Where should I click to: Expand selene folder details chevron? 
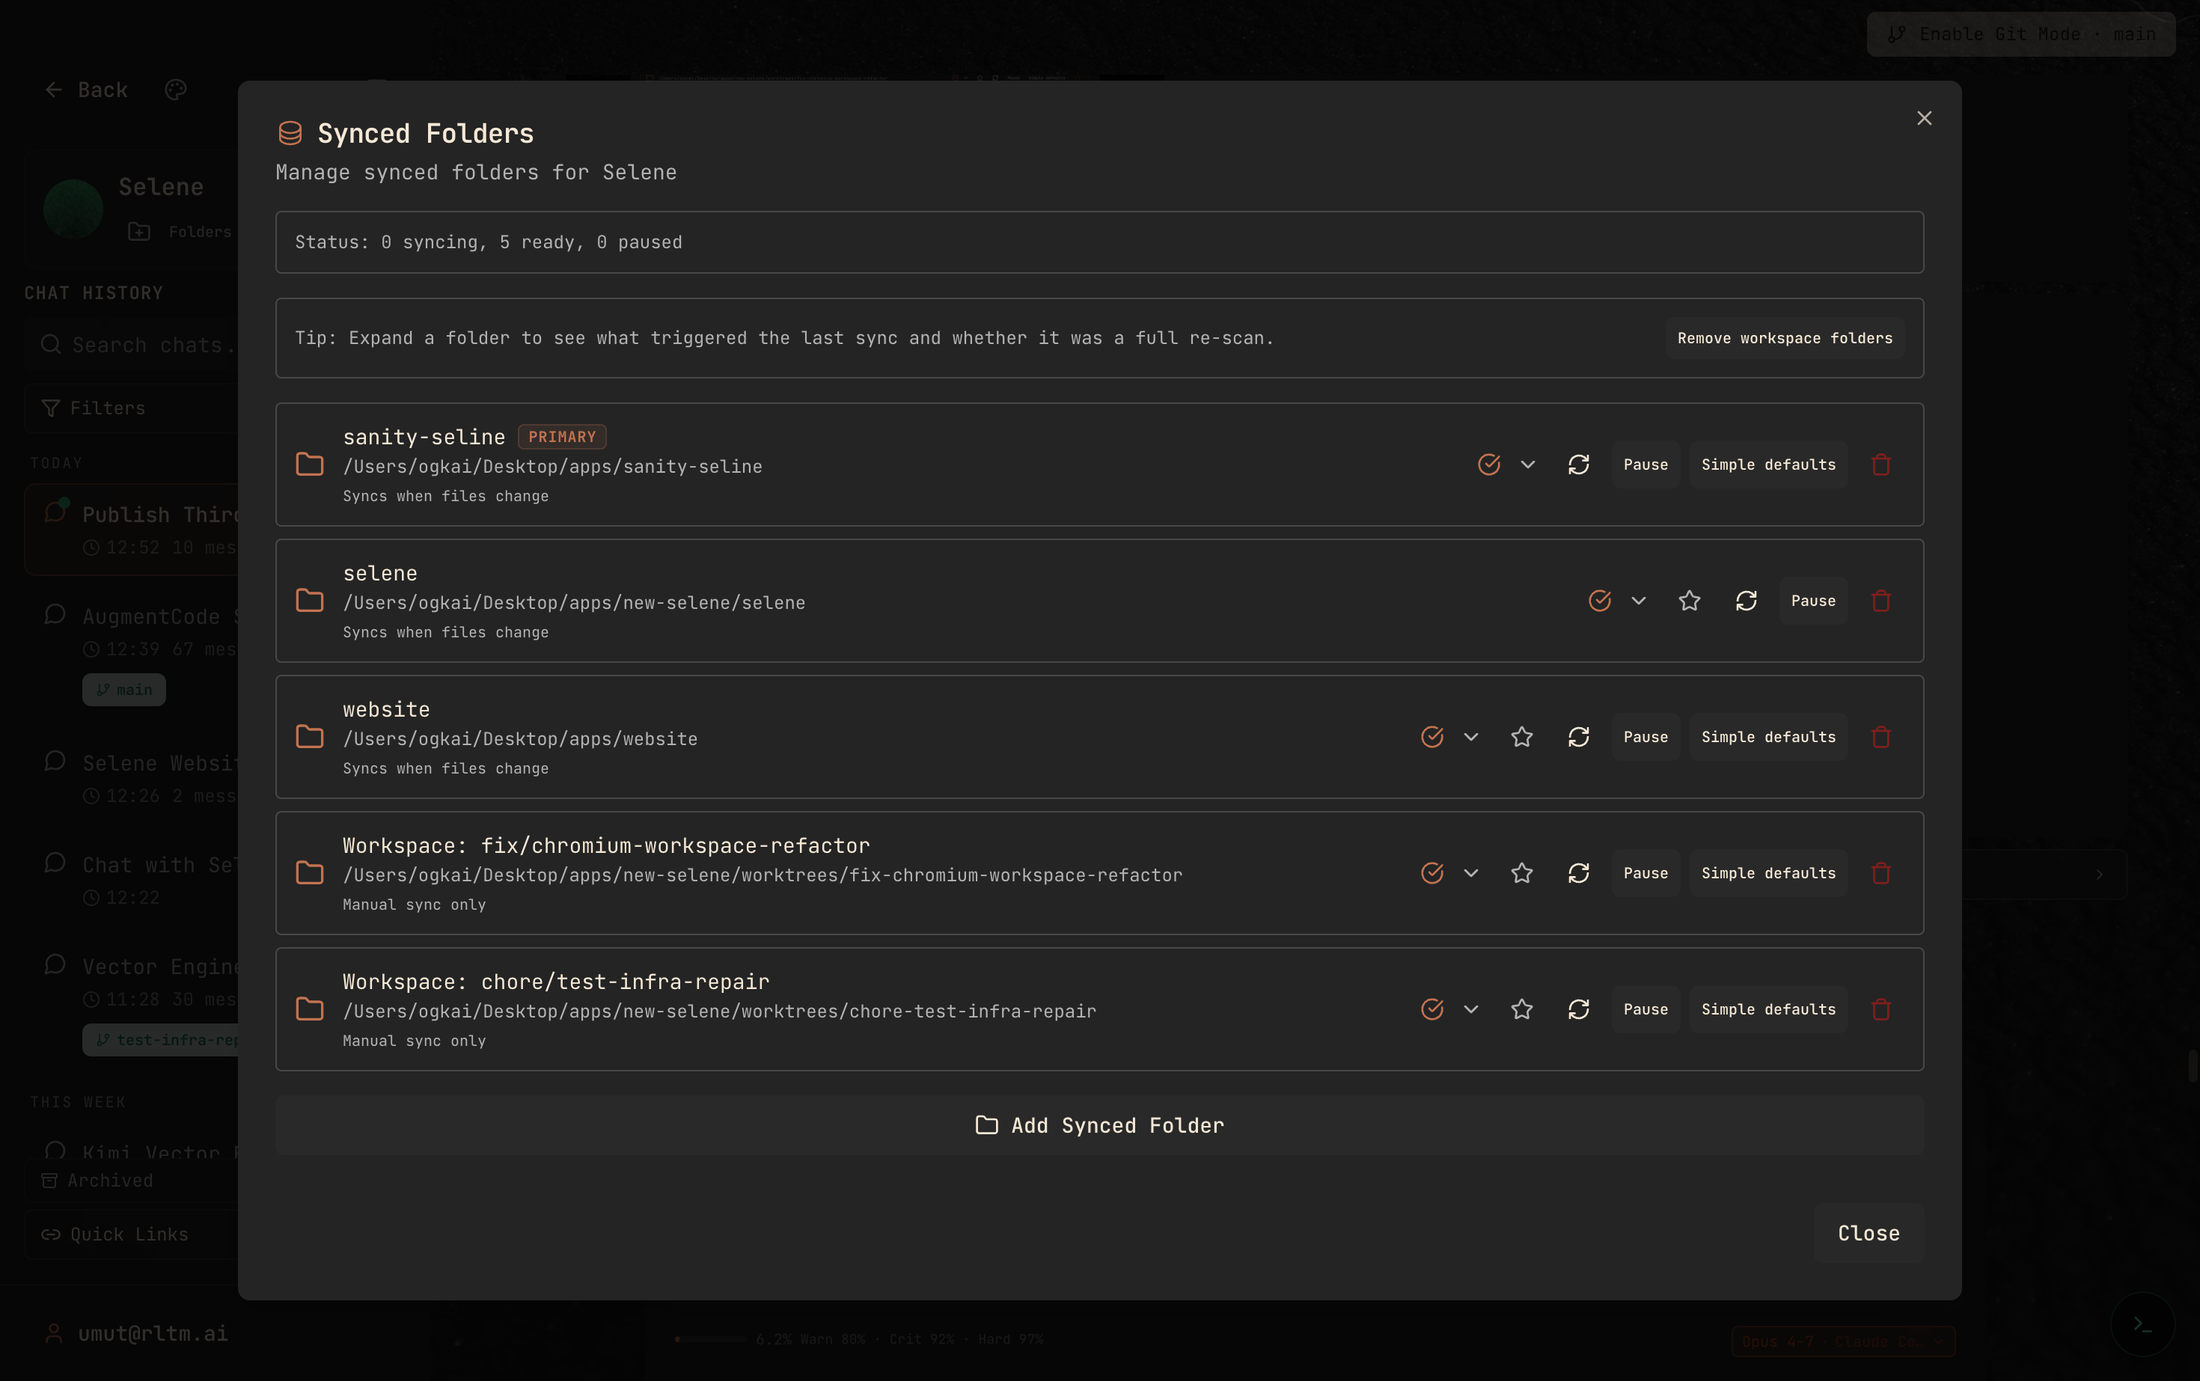tap(1638, 601)
